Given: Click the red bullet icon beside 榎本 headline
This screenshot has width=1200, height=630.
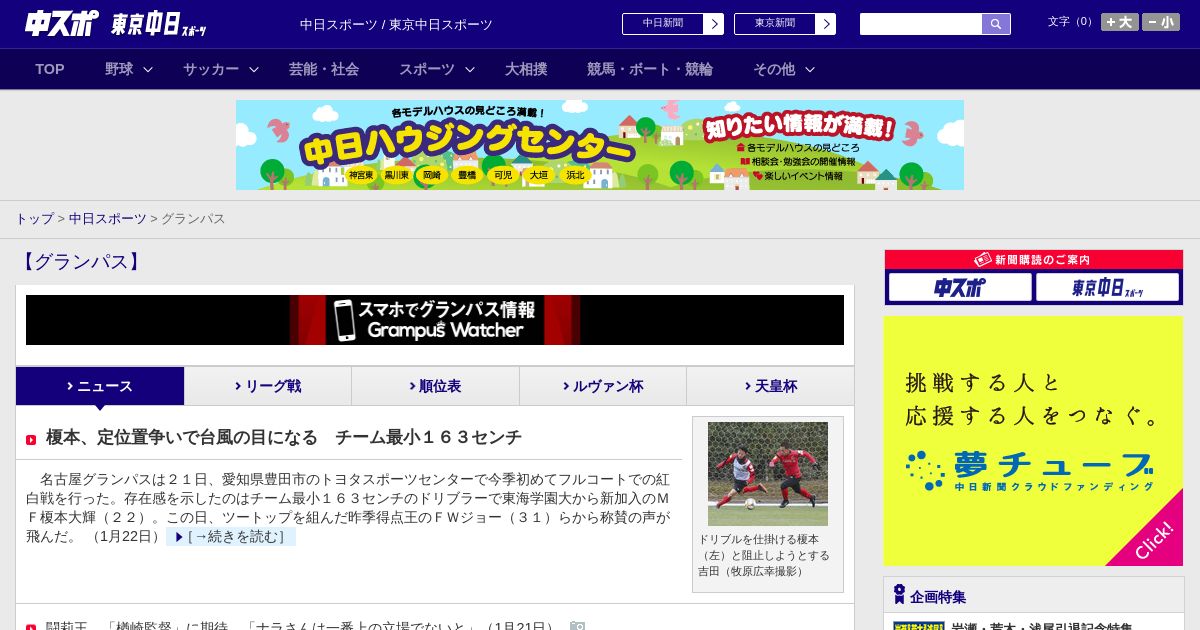Looking at the screenshot, I should tap(31, 440).
